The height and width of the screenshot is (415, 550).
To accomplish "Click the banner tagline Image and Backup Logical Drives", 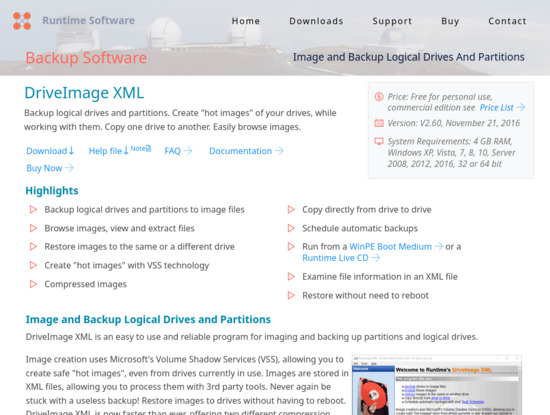I will pos(409,57).
